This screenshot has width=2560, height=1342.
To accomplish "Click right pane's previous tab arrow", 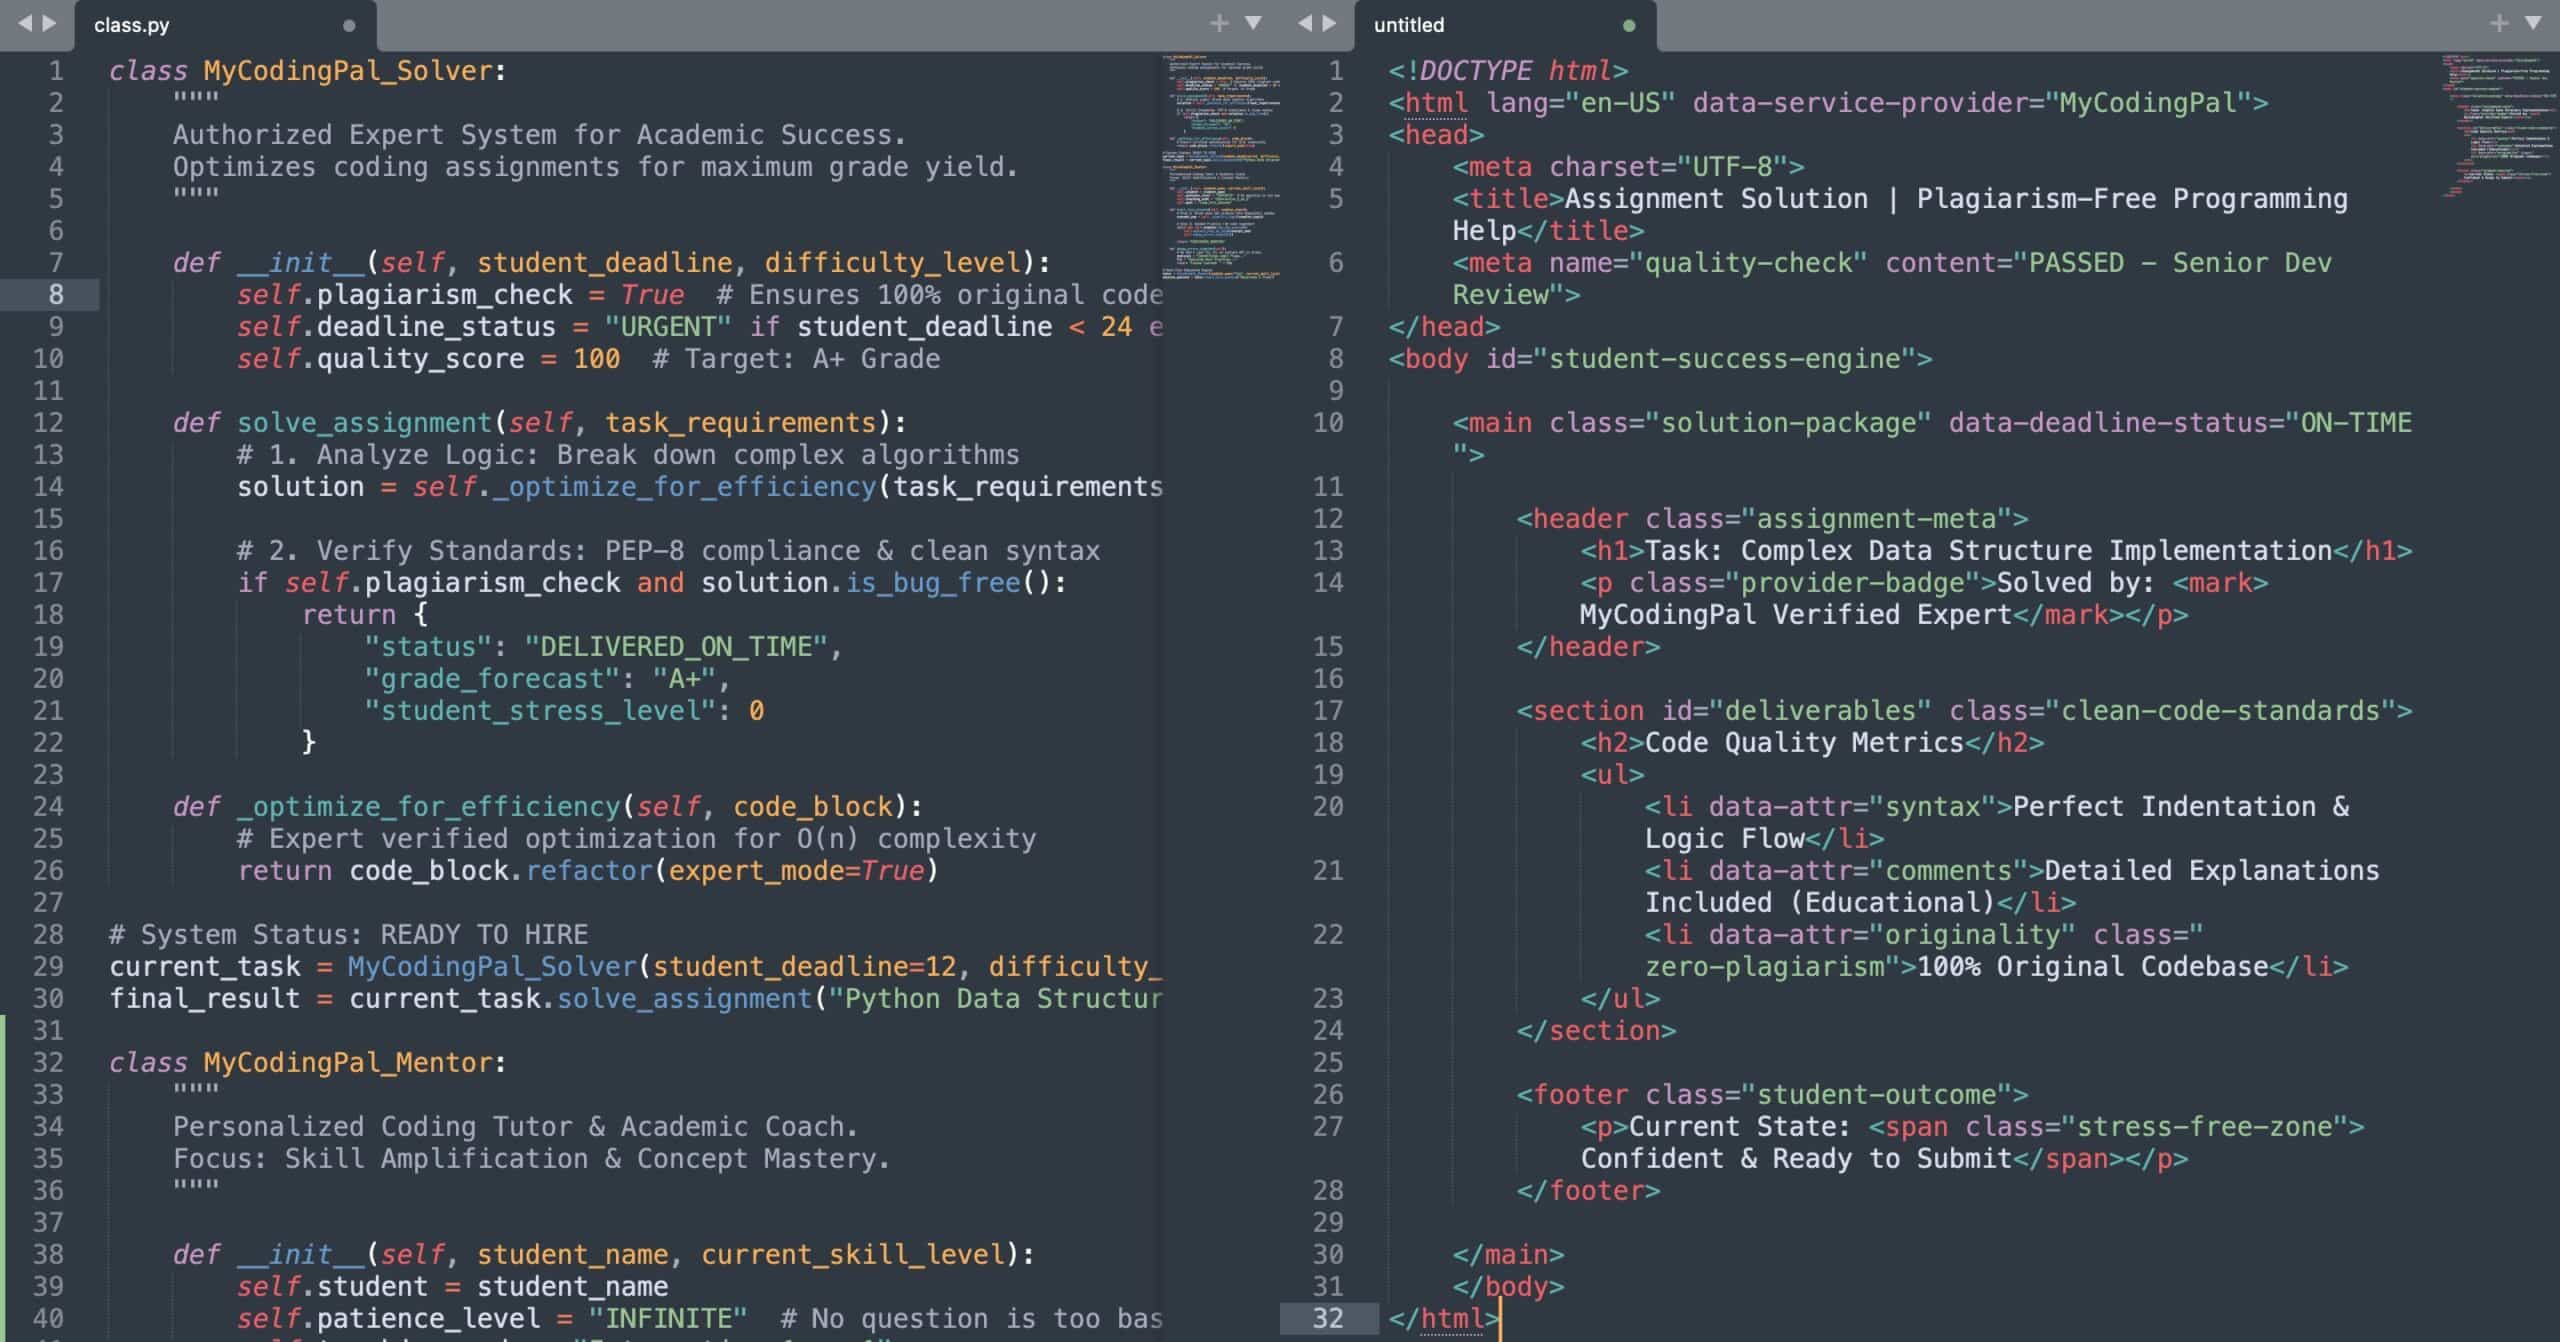I will (x=1304, y=23).
